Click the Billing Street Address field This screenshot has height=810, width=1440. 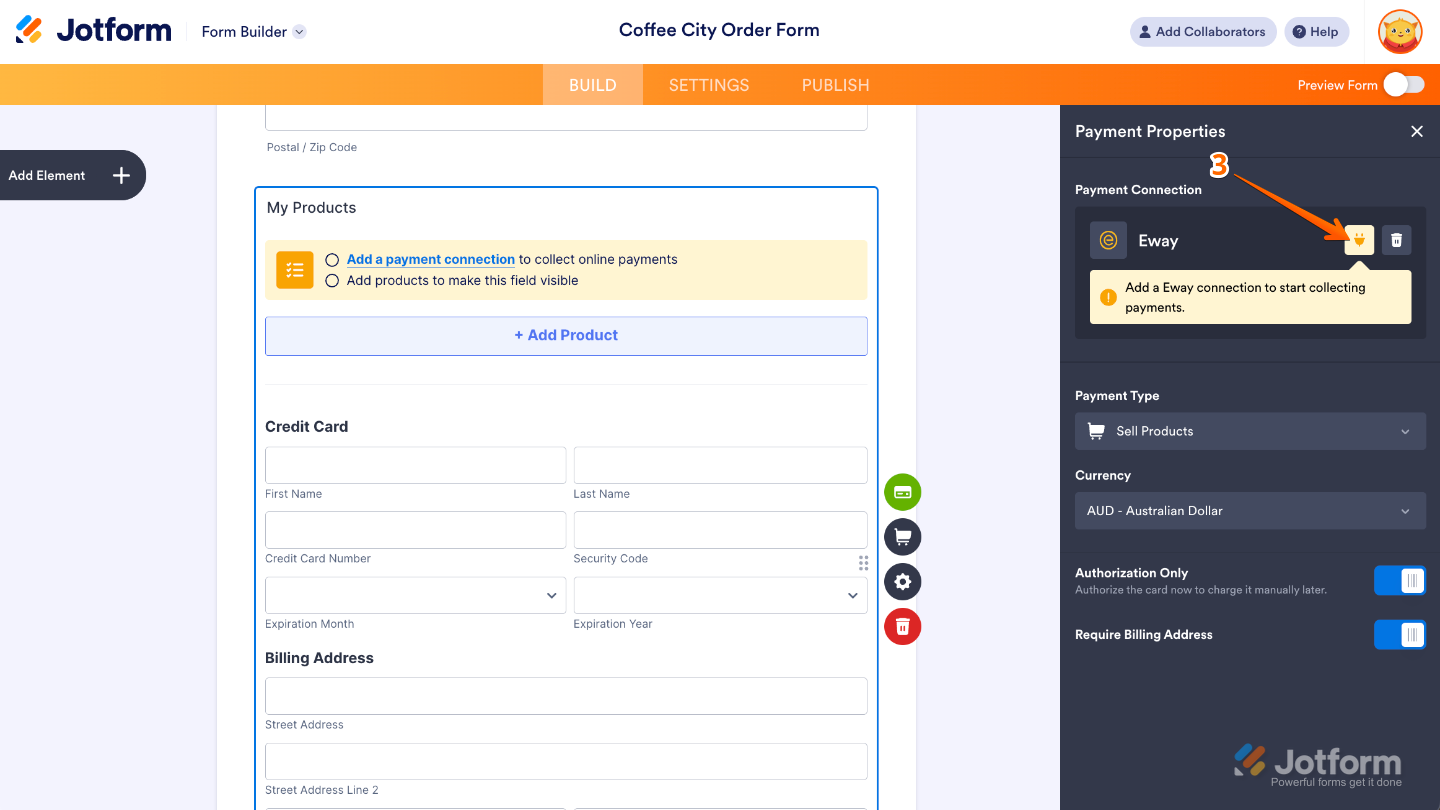566,696
